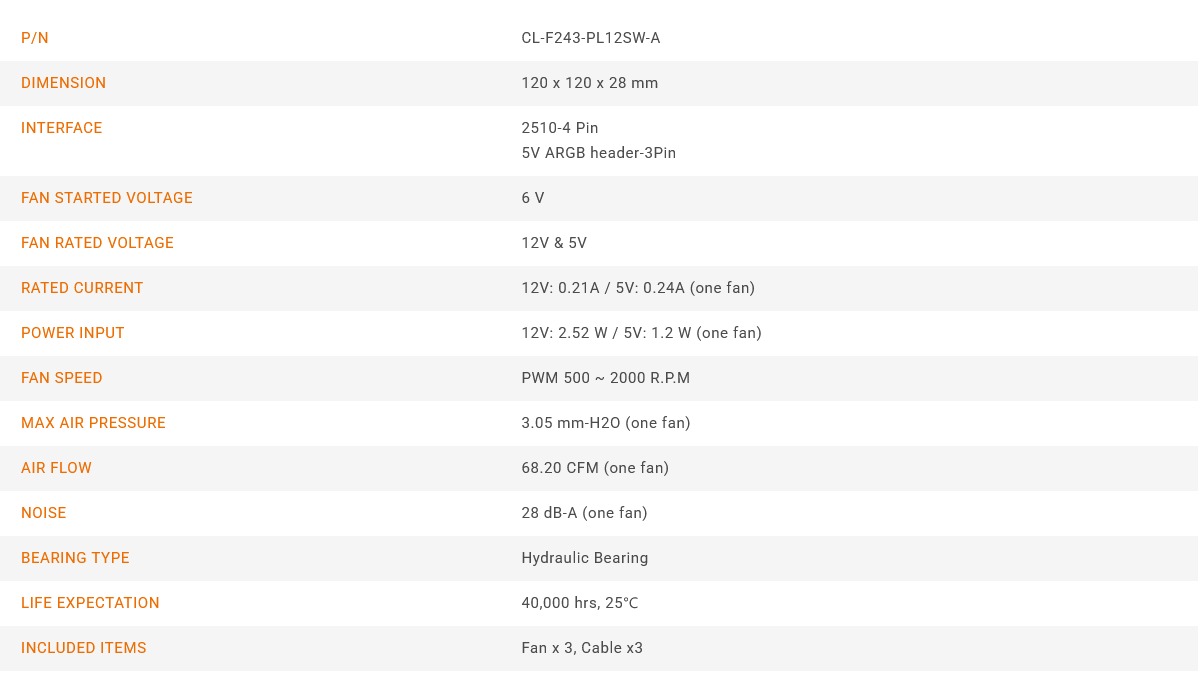Click the LIFE EXPECTATION label
The height and width of the screenshot is (690, 1203).
click(90, 603)
